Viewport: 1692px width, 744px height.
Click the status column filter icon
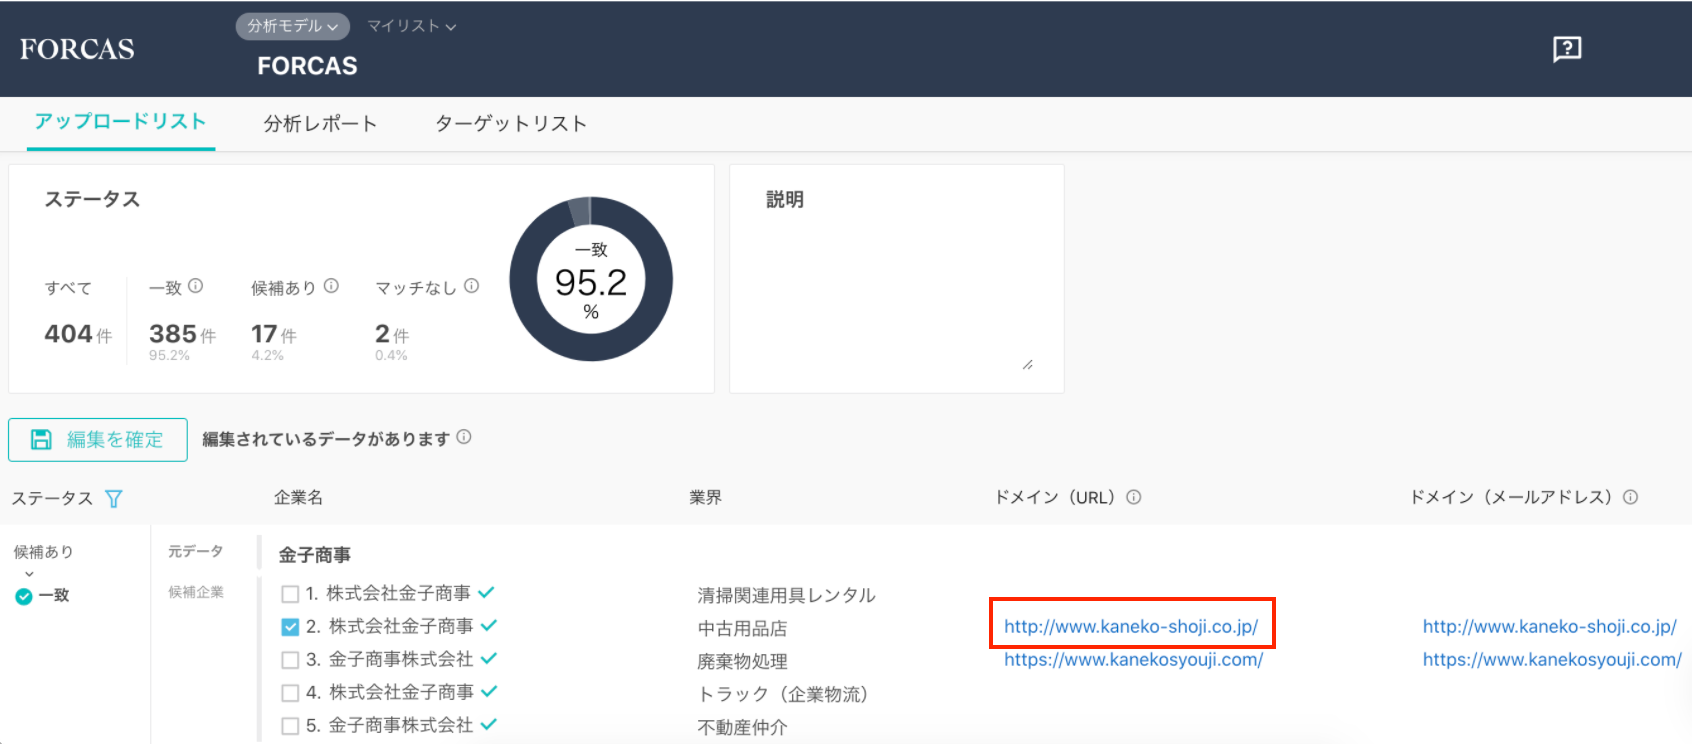click(114, 498)
